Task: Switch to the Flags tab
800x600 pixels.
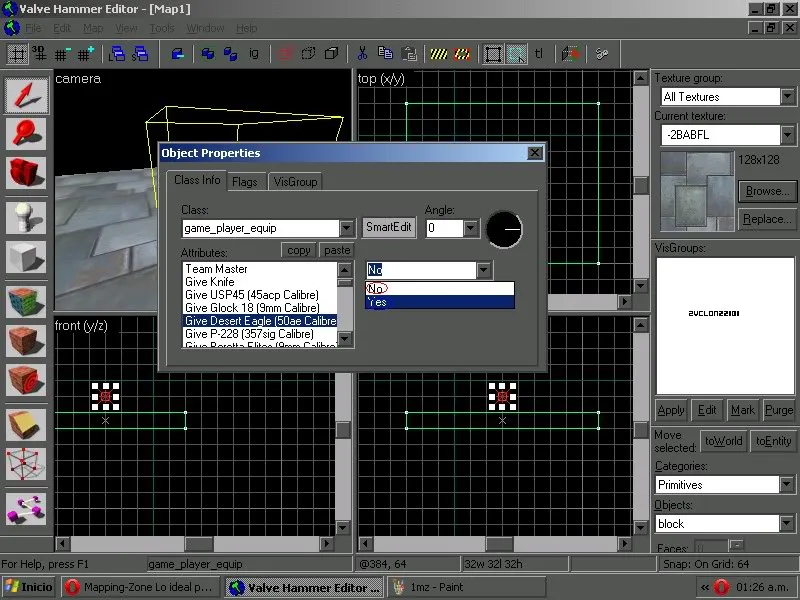Action: [x=244, y=182]
